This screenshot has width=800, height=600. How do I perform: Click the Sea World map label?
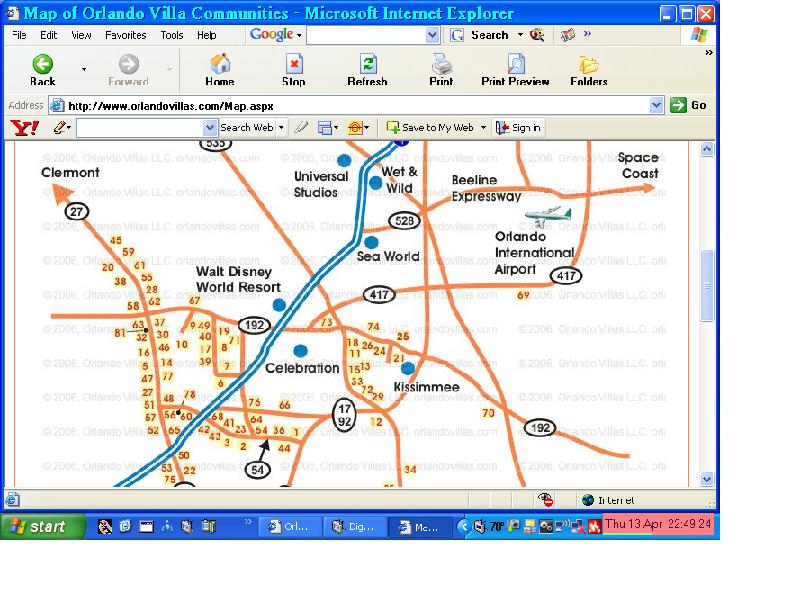pyautogui.click(x=388, y=256)
